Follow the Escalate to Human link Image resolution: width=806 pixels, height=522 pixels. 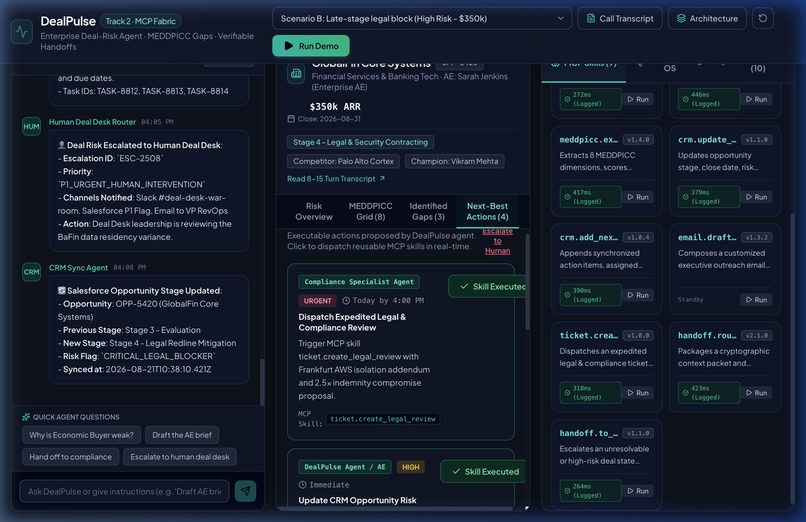(497, 241)
